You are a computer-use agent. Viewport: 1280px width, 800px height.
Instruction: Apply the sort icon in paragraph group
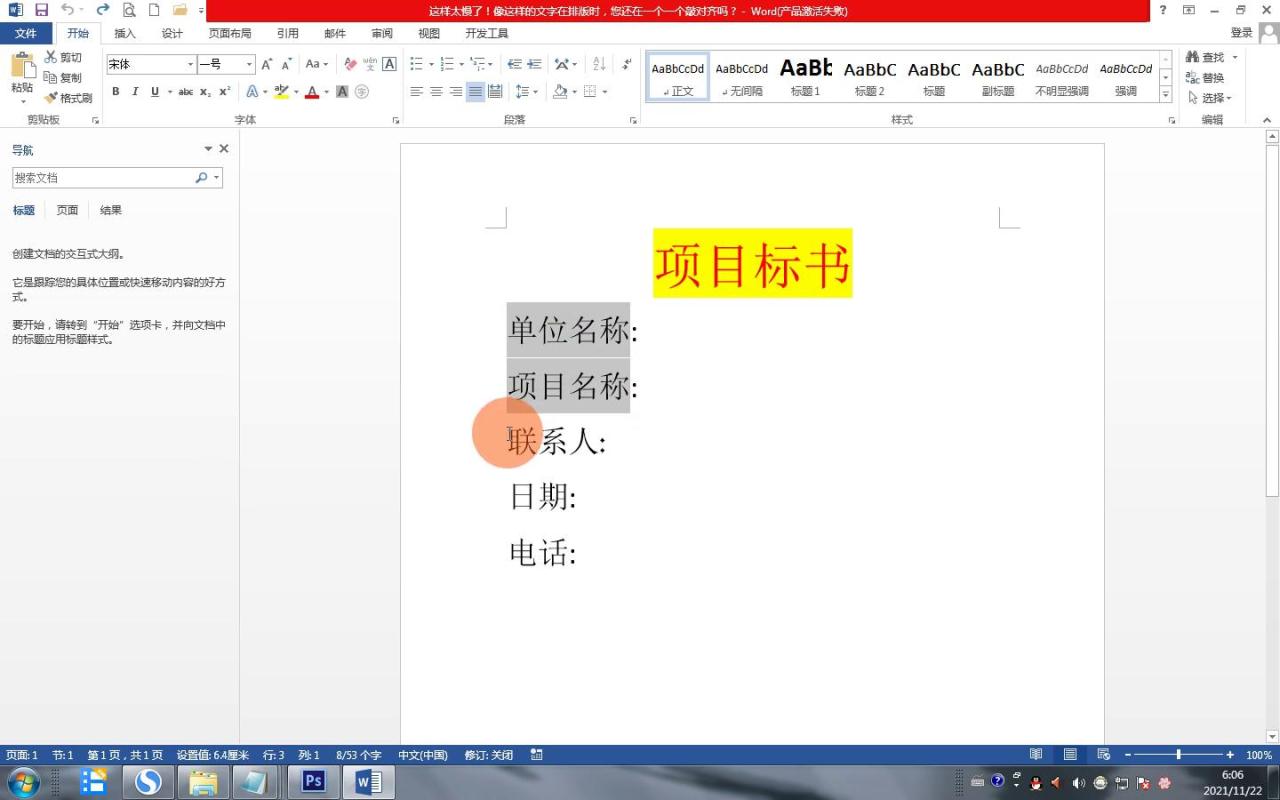pos(598,63)
